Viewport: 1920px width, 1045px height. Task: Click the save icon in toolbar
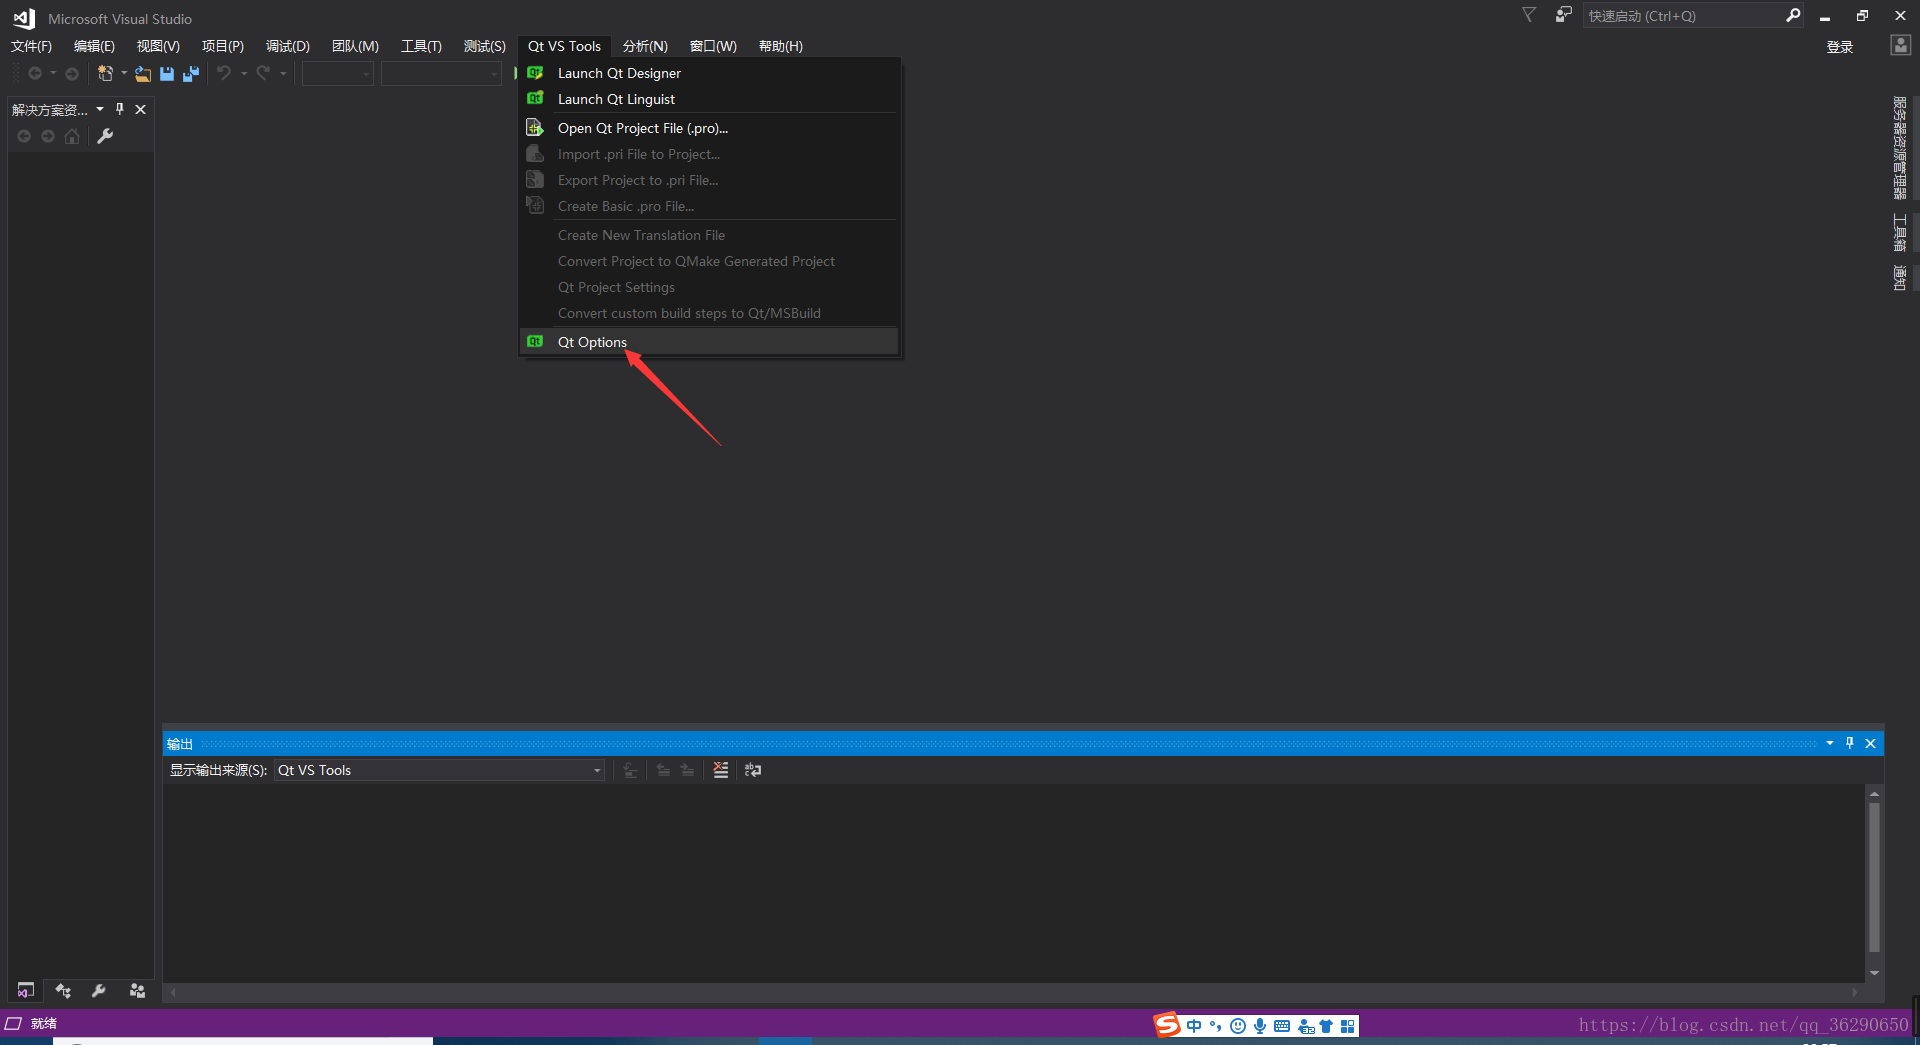point(167,73)
